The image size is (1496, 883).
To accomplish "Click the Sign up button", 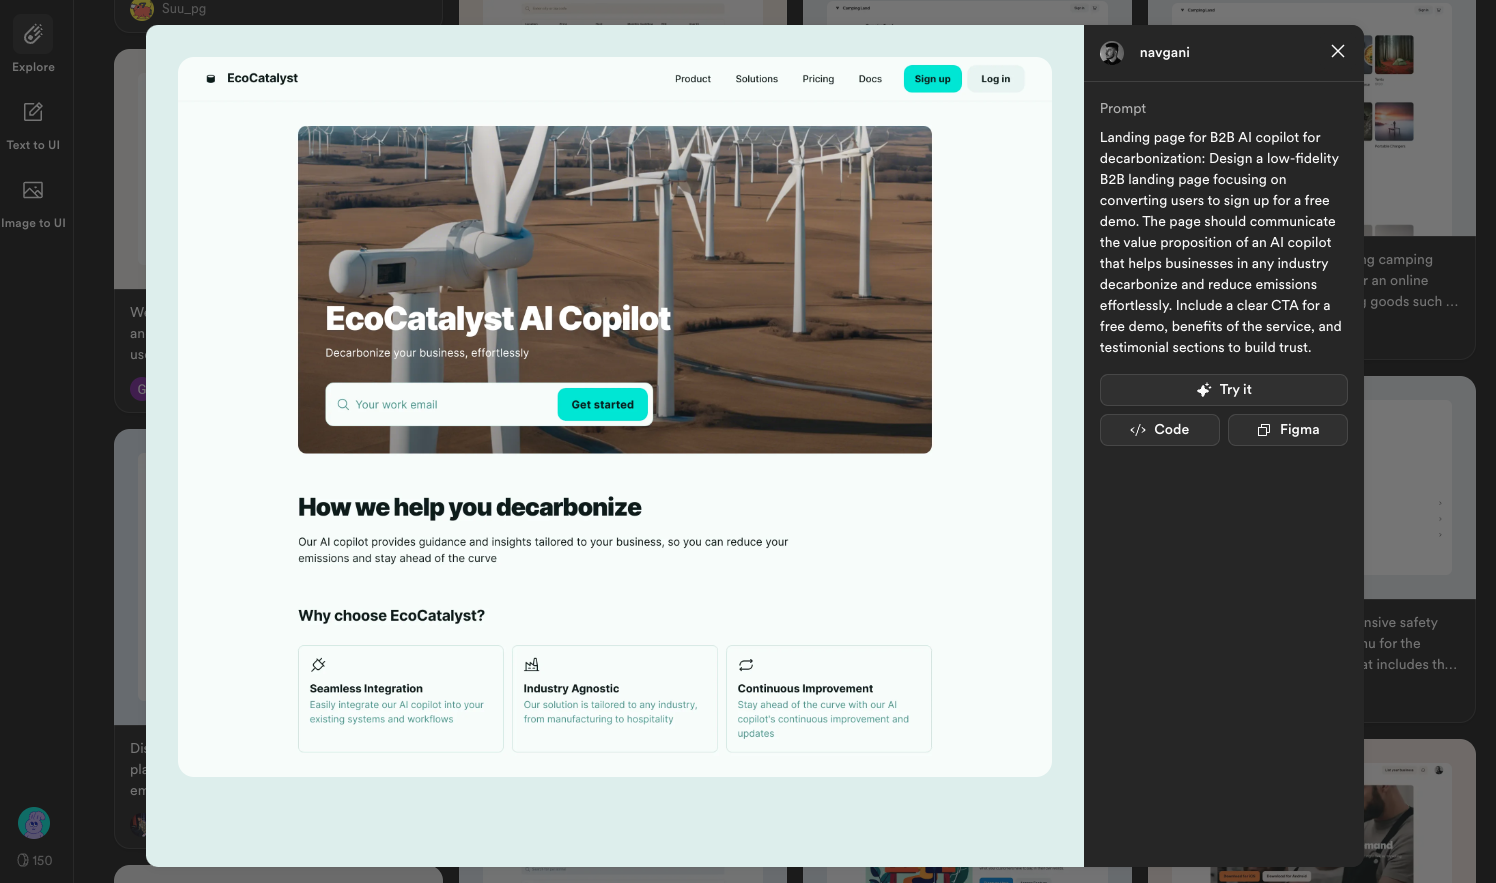I will tap(933, 79).
